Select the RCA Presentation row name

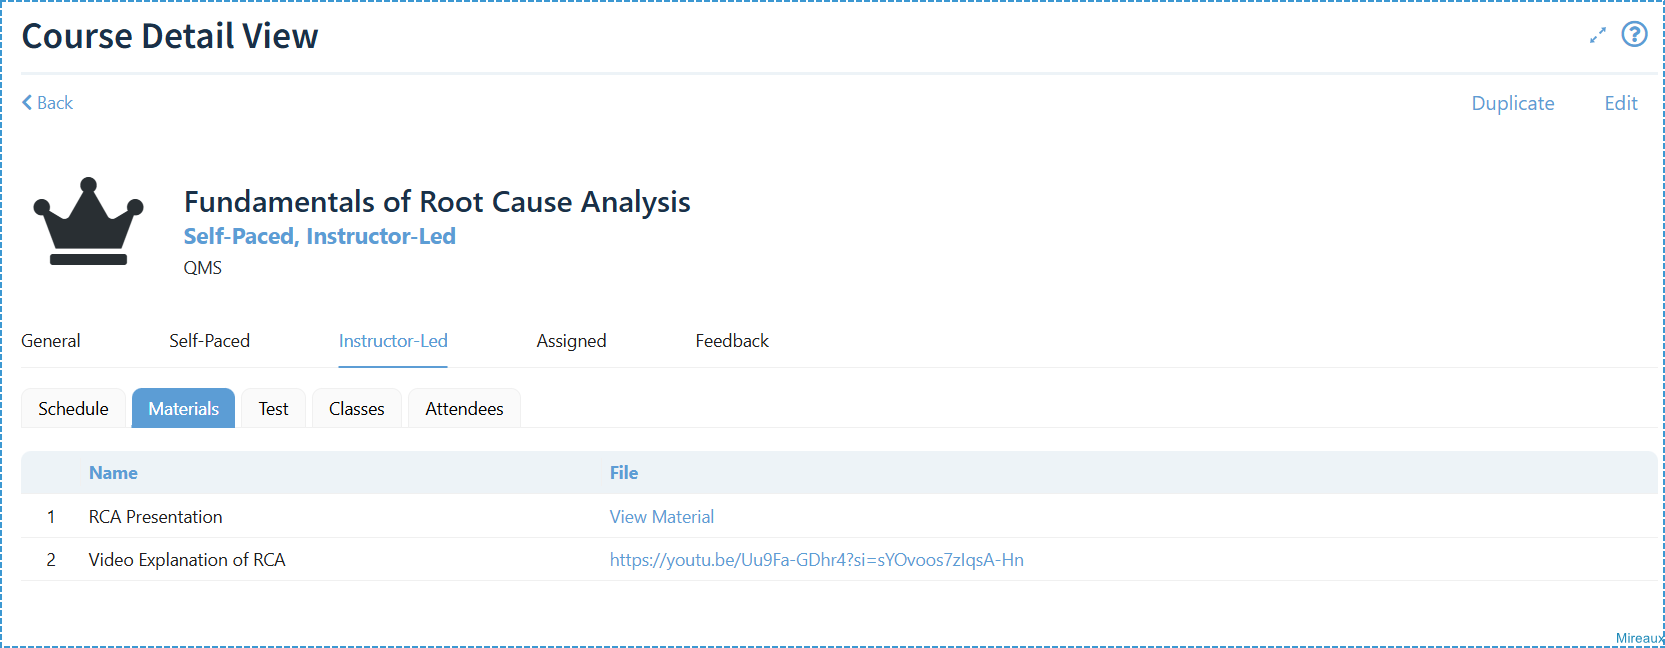click(155, 517)
